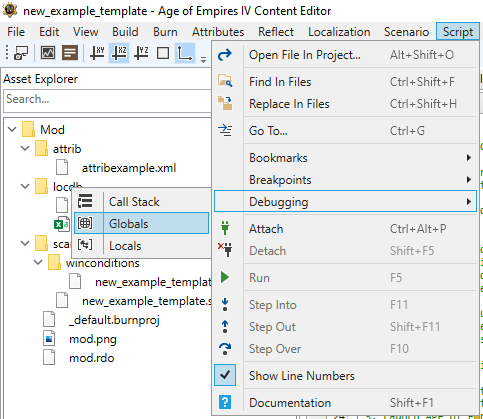Click the Replace In Files icon
Image resolution: width=483 pixels, height=419 pixels.
tap(225, 103)
